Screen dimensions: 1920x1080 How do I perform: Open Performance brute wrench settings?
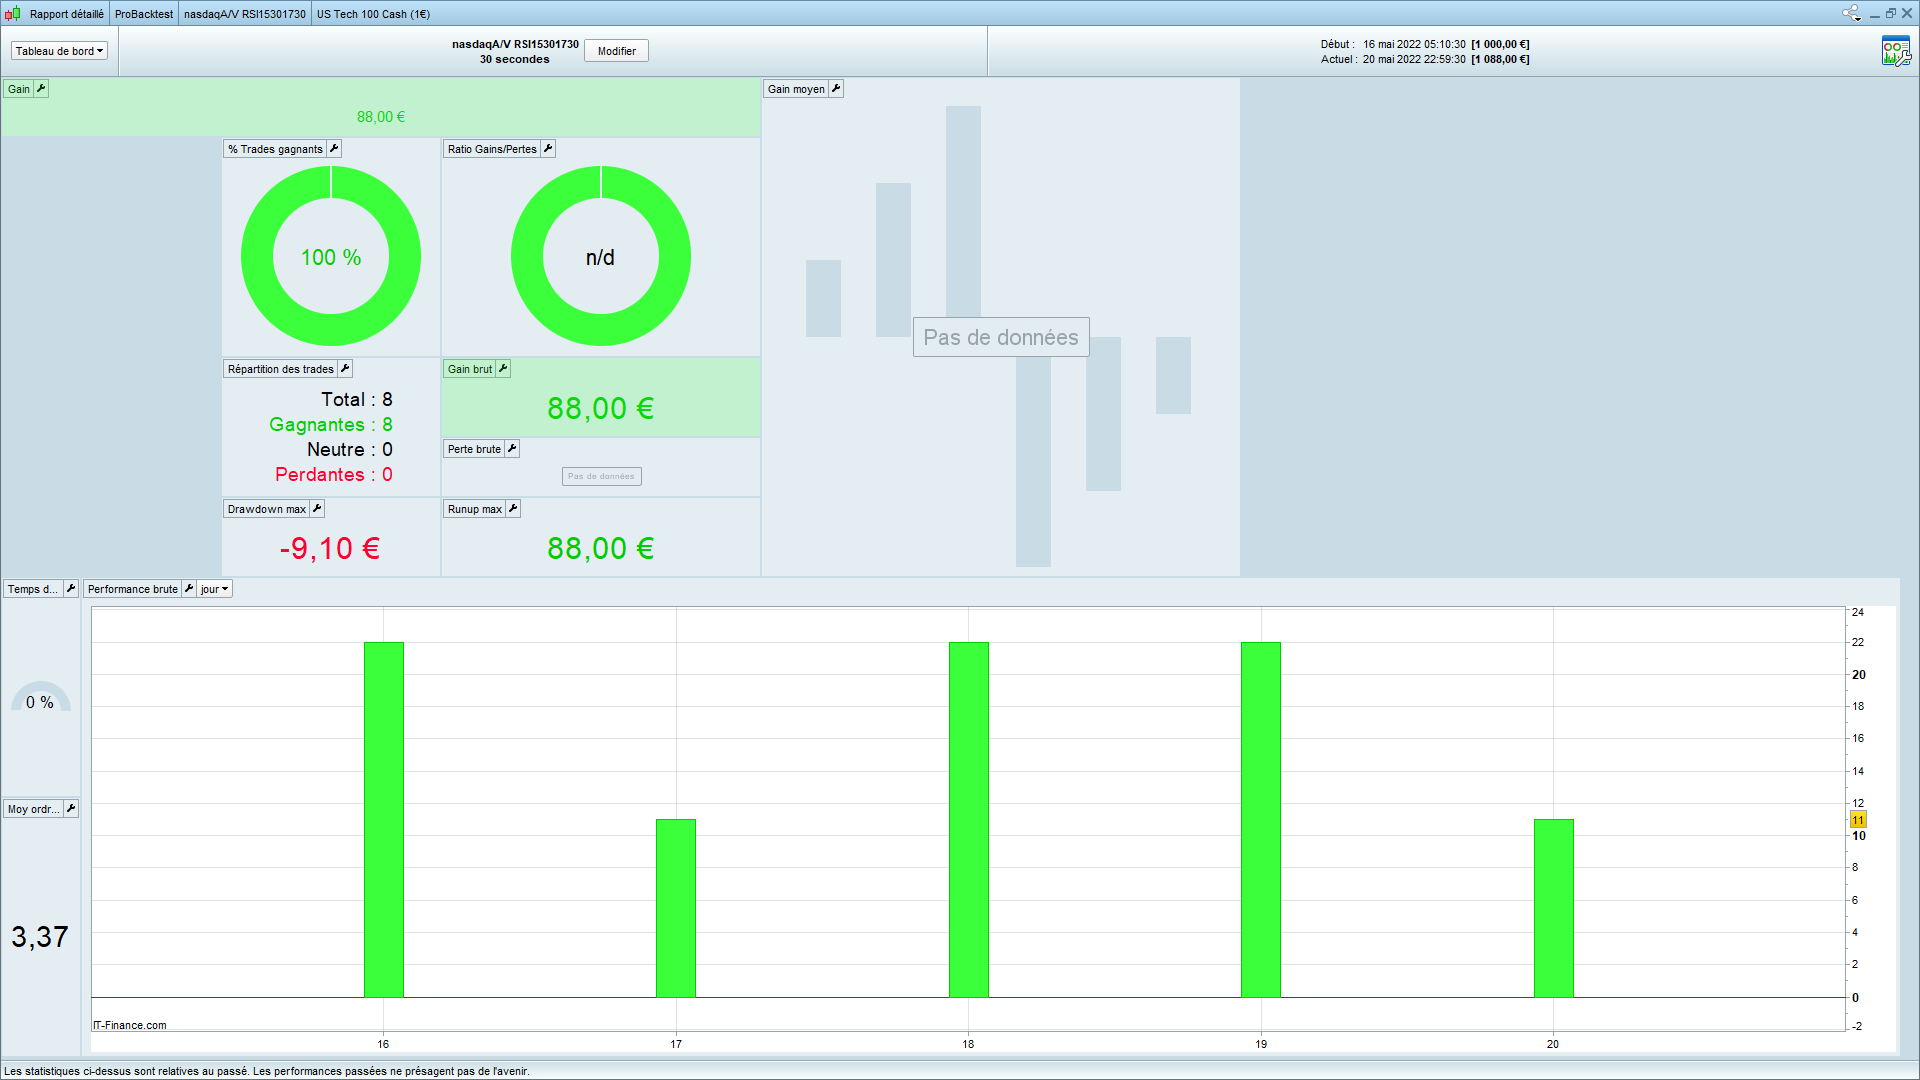pos(189,589)
